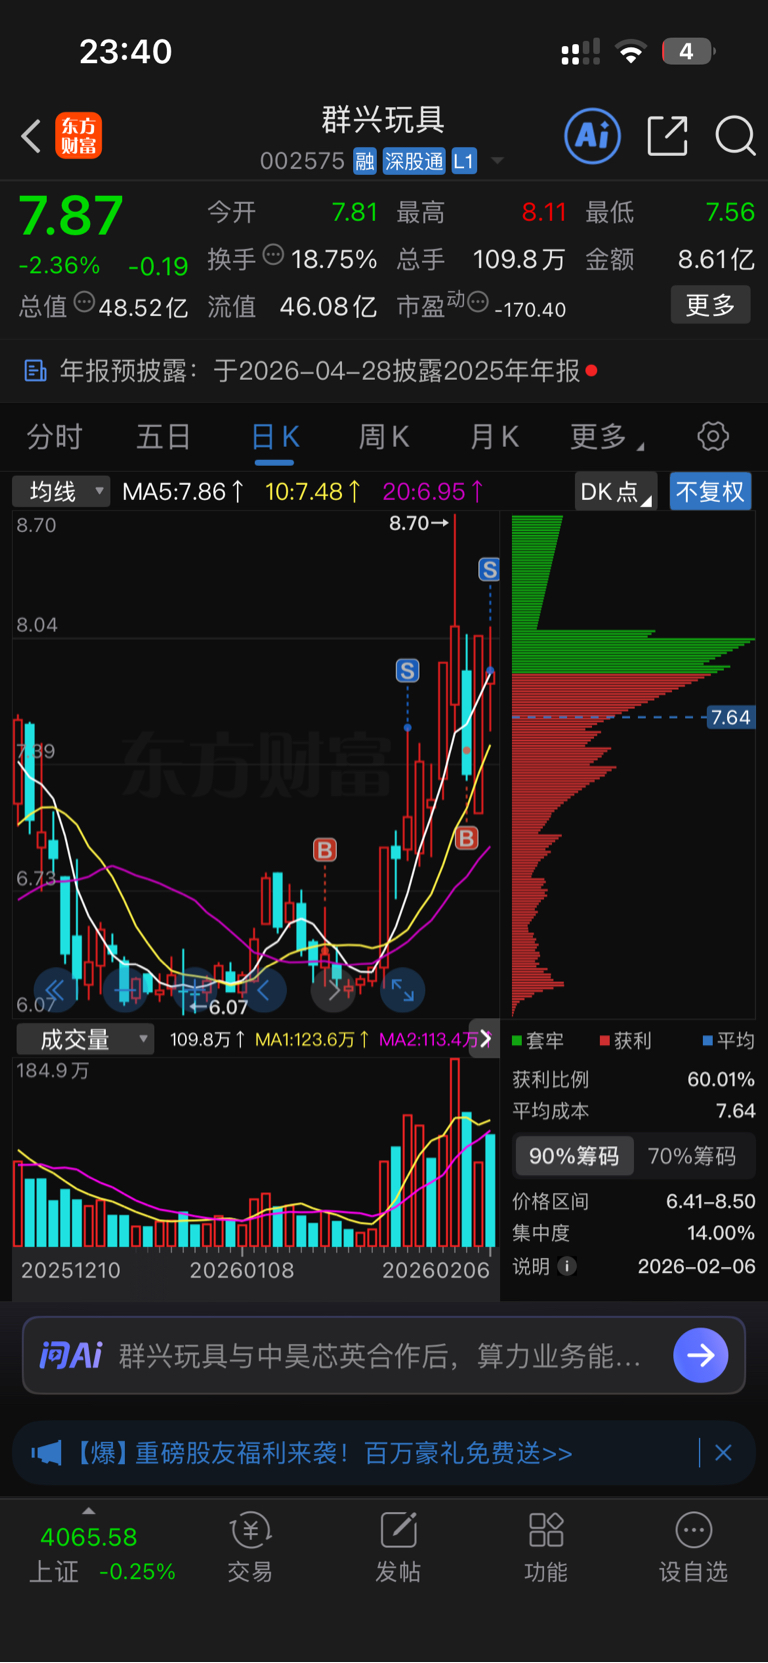Expand volume indicators right chevron

486,1039
